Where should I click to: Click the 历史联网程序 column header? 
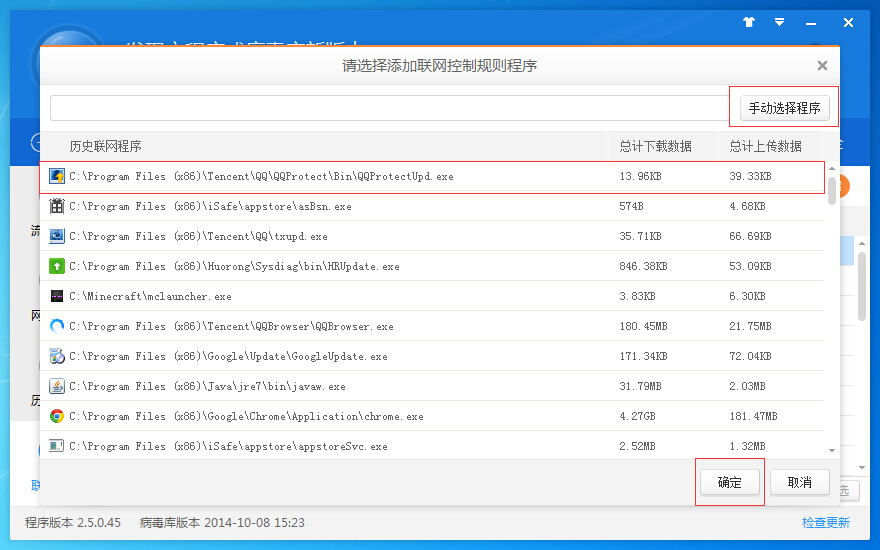[x=105, y=146]
